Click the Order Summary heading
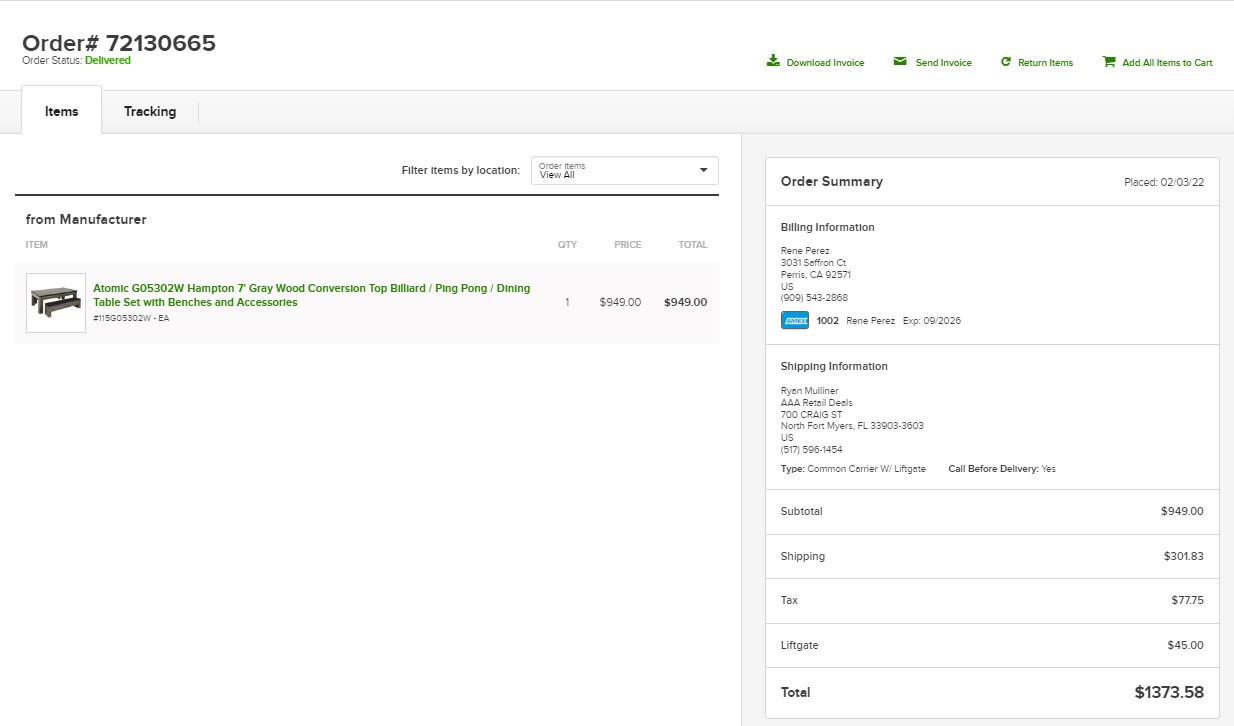 832,181
